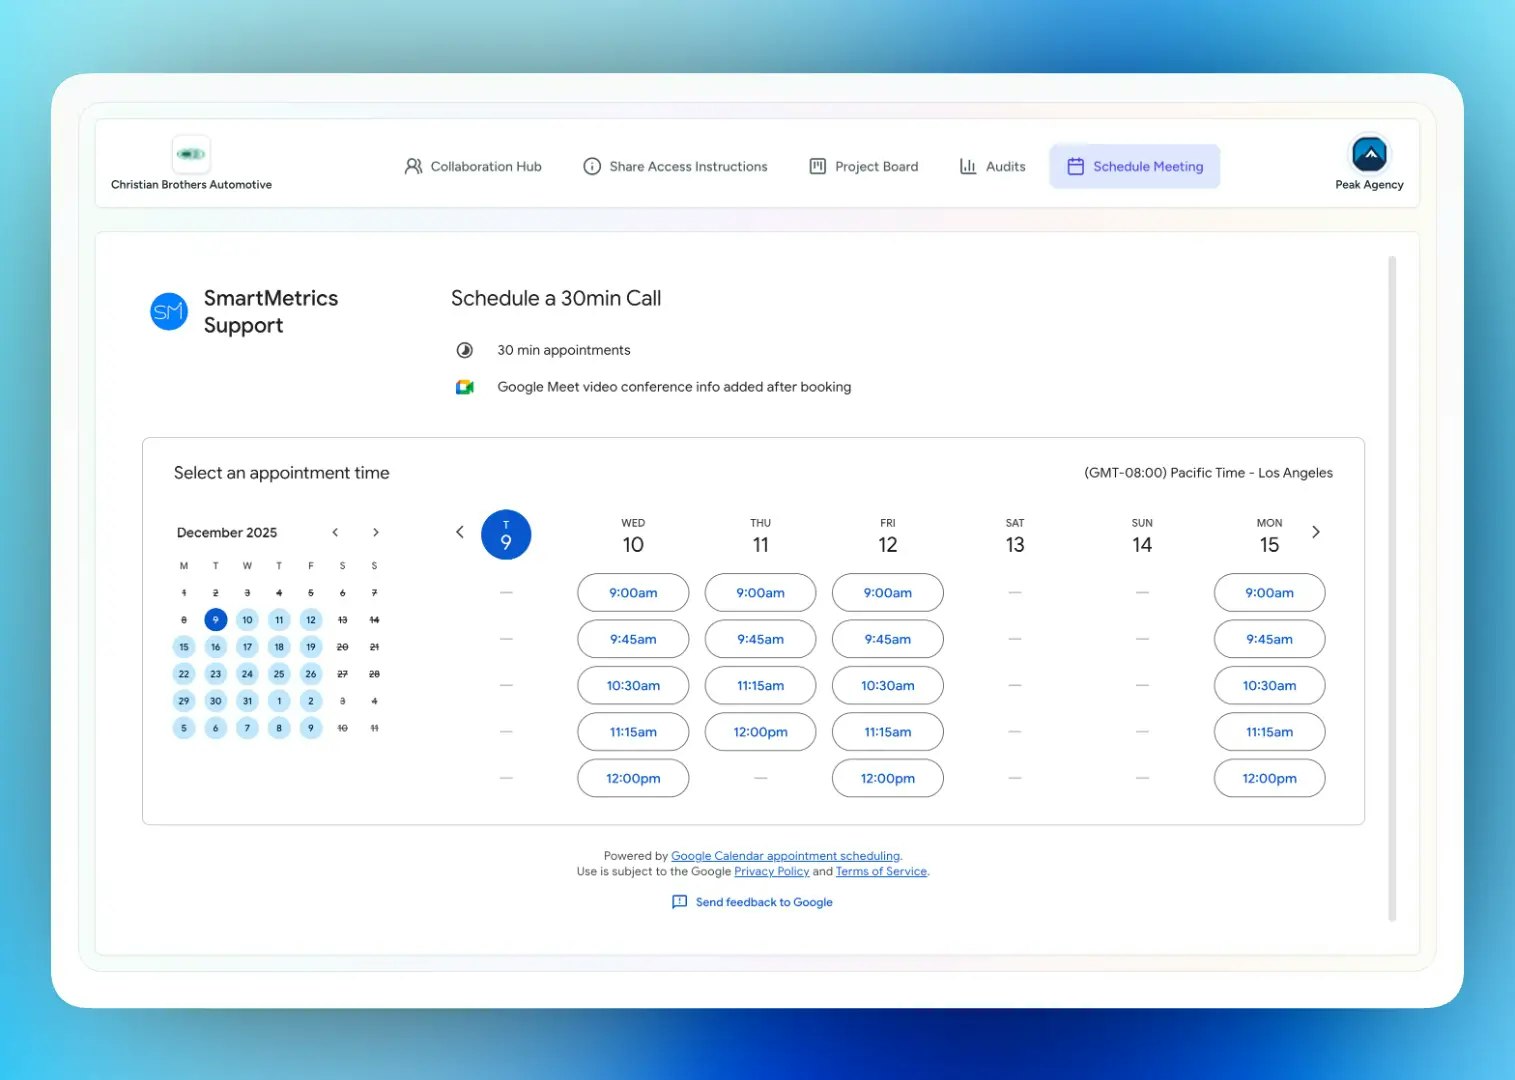
Task: Select December 15 in the mini calendar
Action: [184, 646]
